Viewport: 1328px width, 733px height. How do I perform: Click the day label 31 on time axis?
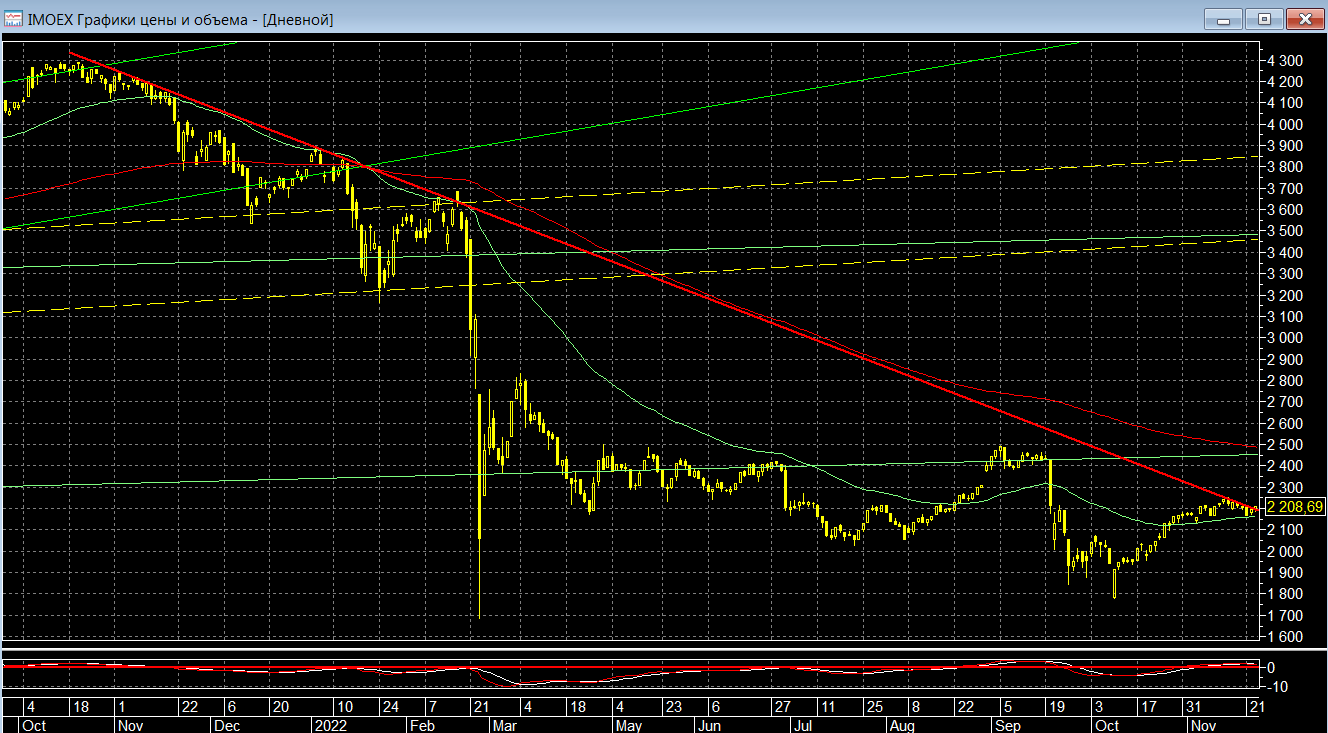(x=1194, y=707)
